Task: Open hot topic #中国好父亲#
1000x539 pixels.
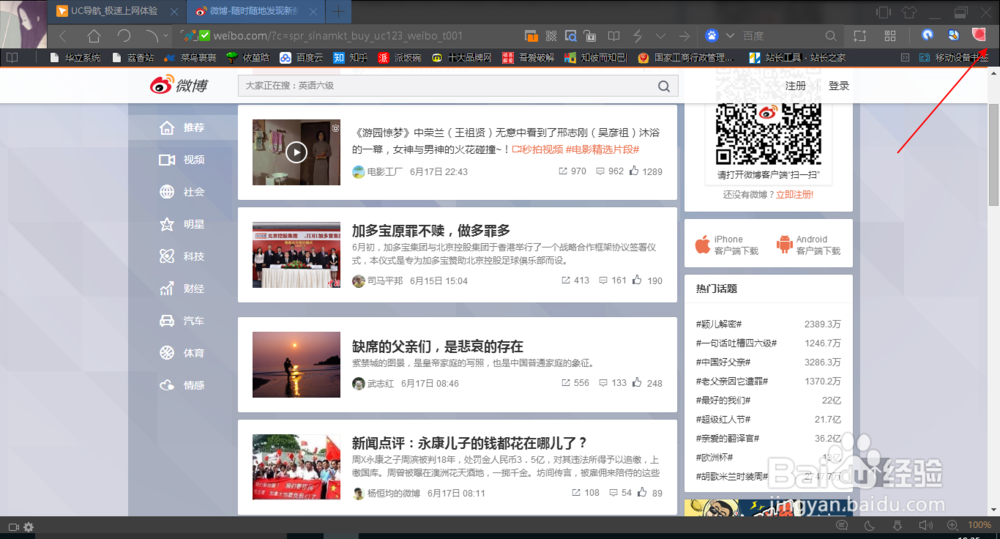Action: click(723, 362)
